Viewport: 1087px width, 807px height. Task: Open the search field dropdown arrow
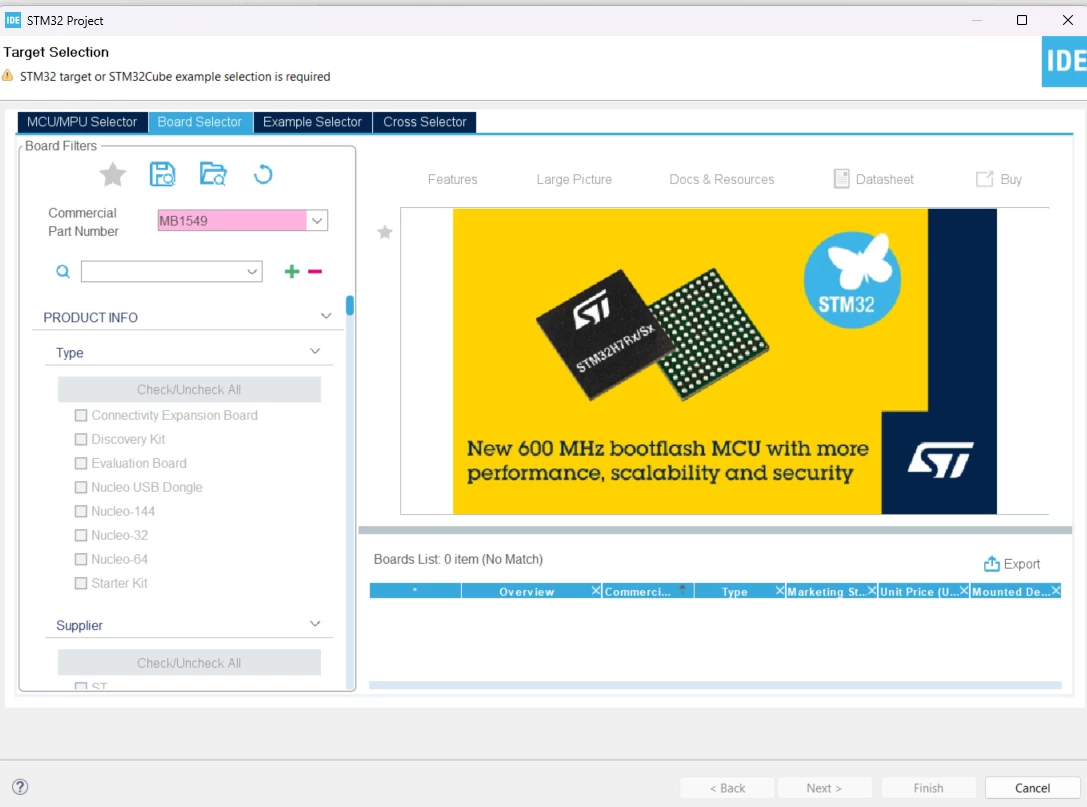[x=252, y=271]
